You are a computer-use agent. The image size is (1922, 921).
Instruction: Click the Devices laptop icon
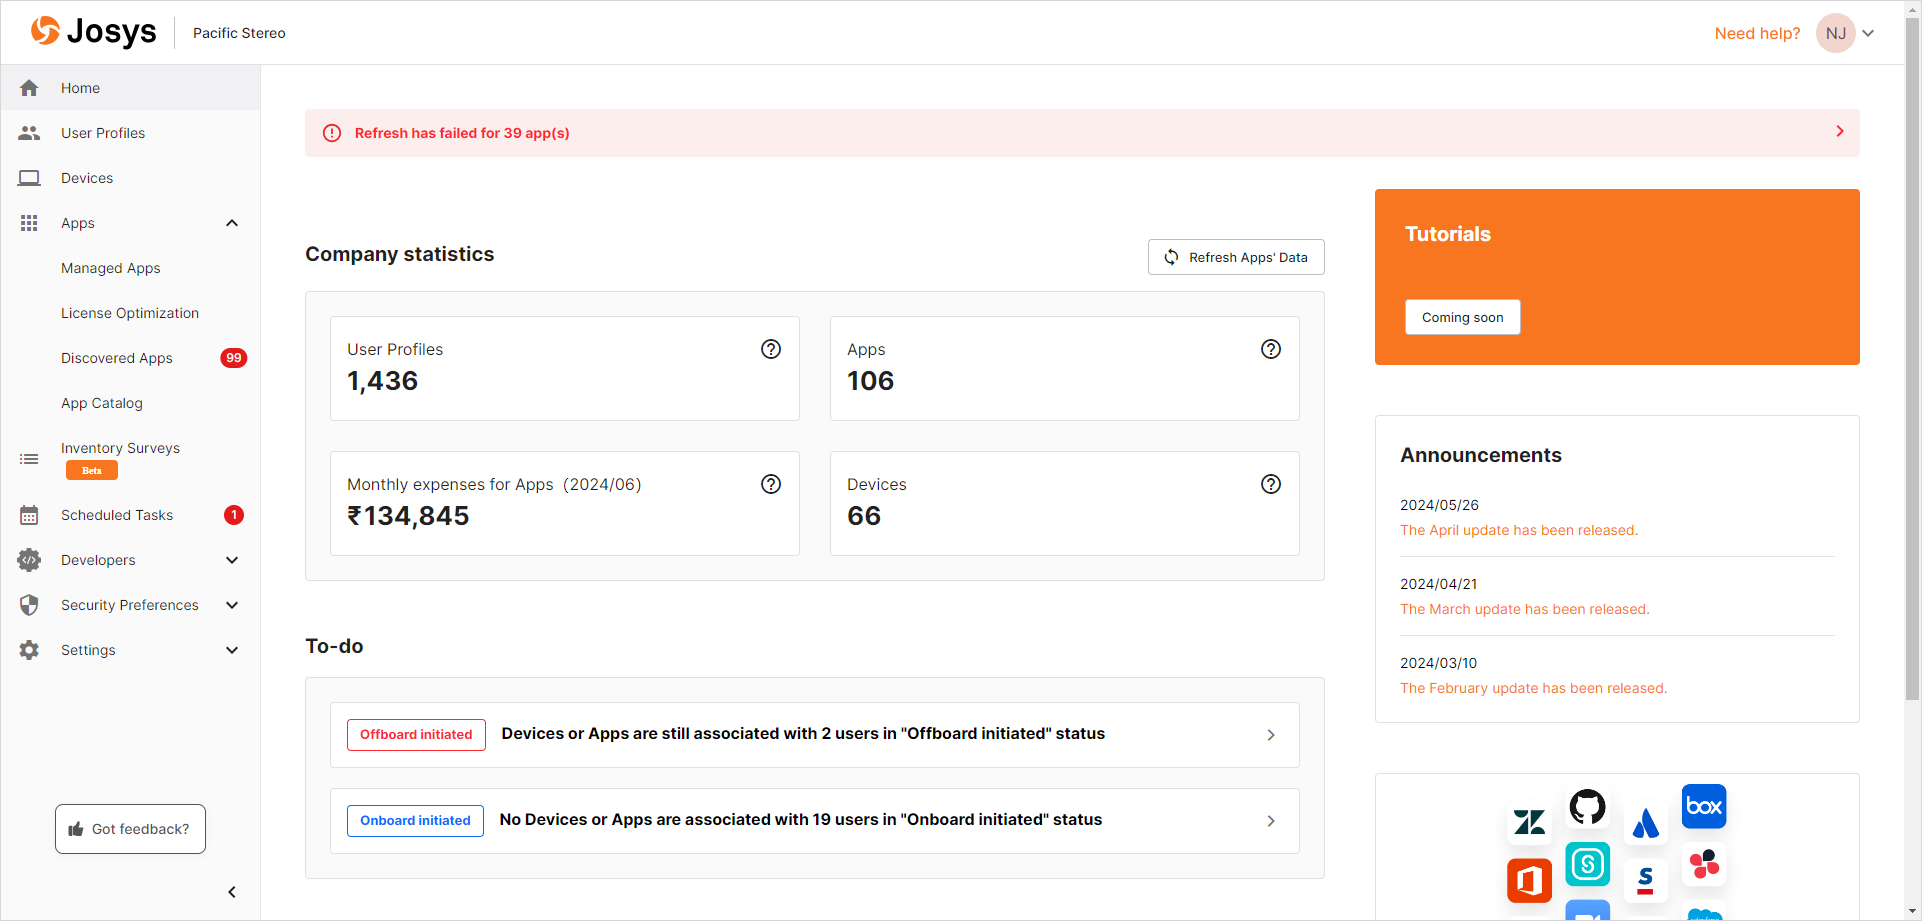[29, 178]
